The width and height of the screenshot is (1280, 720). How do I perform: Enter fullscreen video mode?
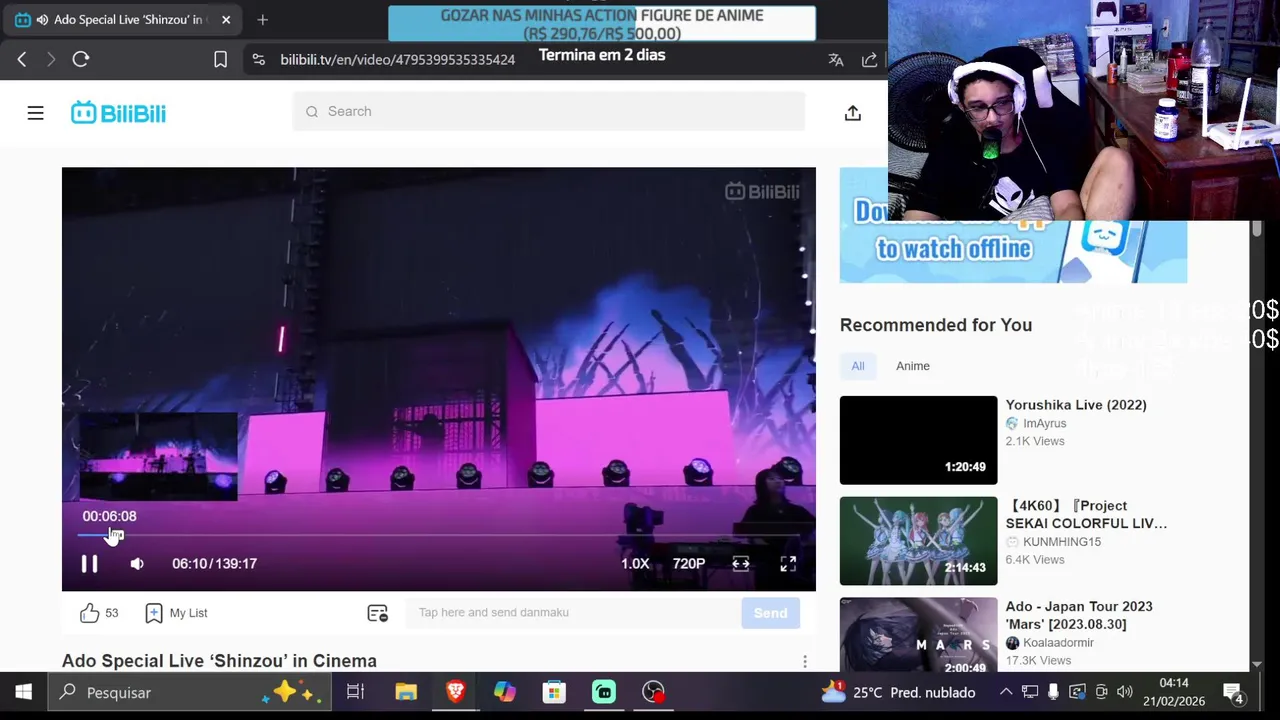(x=788, y=564)
